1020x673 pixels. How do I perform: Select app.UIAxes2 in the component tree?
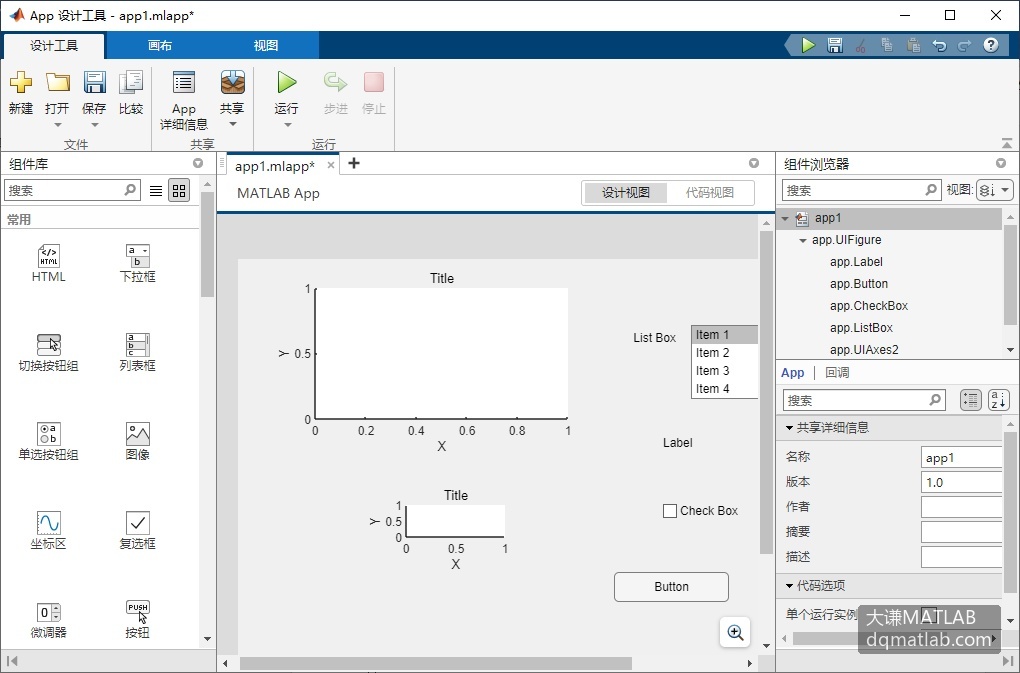(864, 350)
